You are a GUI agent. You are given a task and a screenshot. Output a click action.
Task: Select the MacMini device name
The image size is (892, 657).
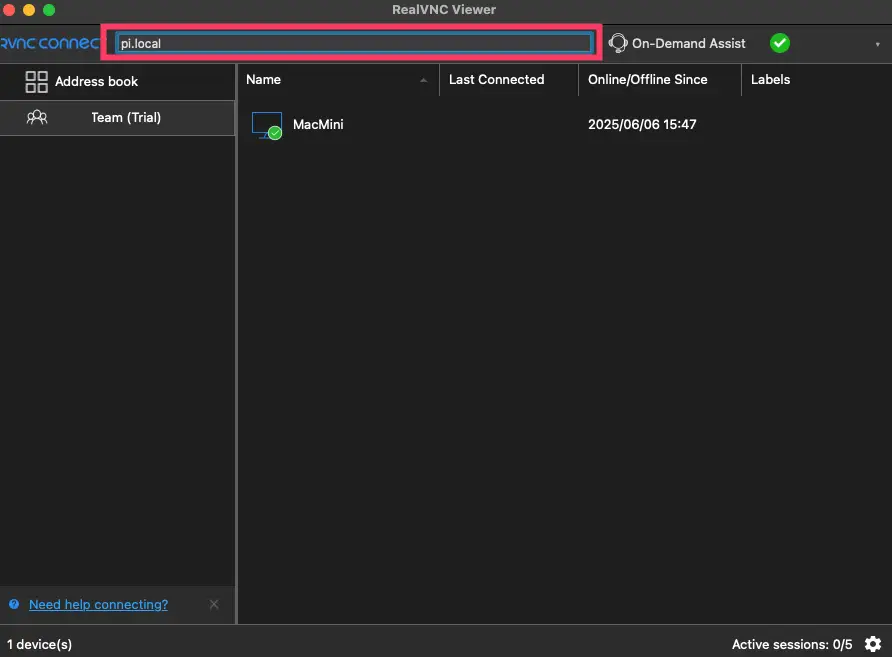coord(318,125)
